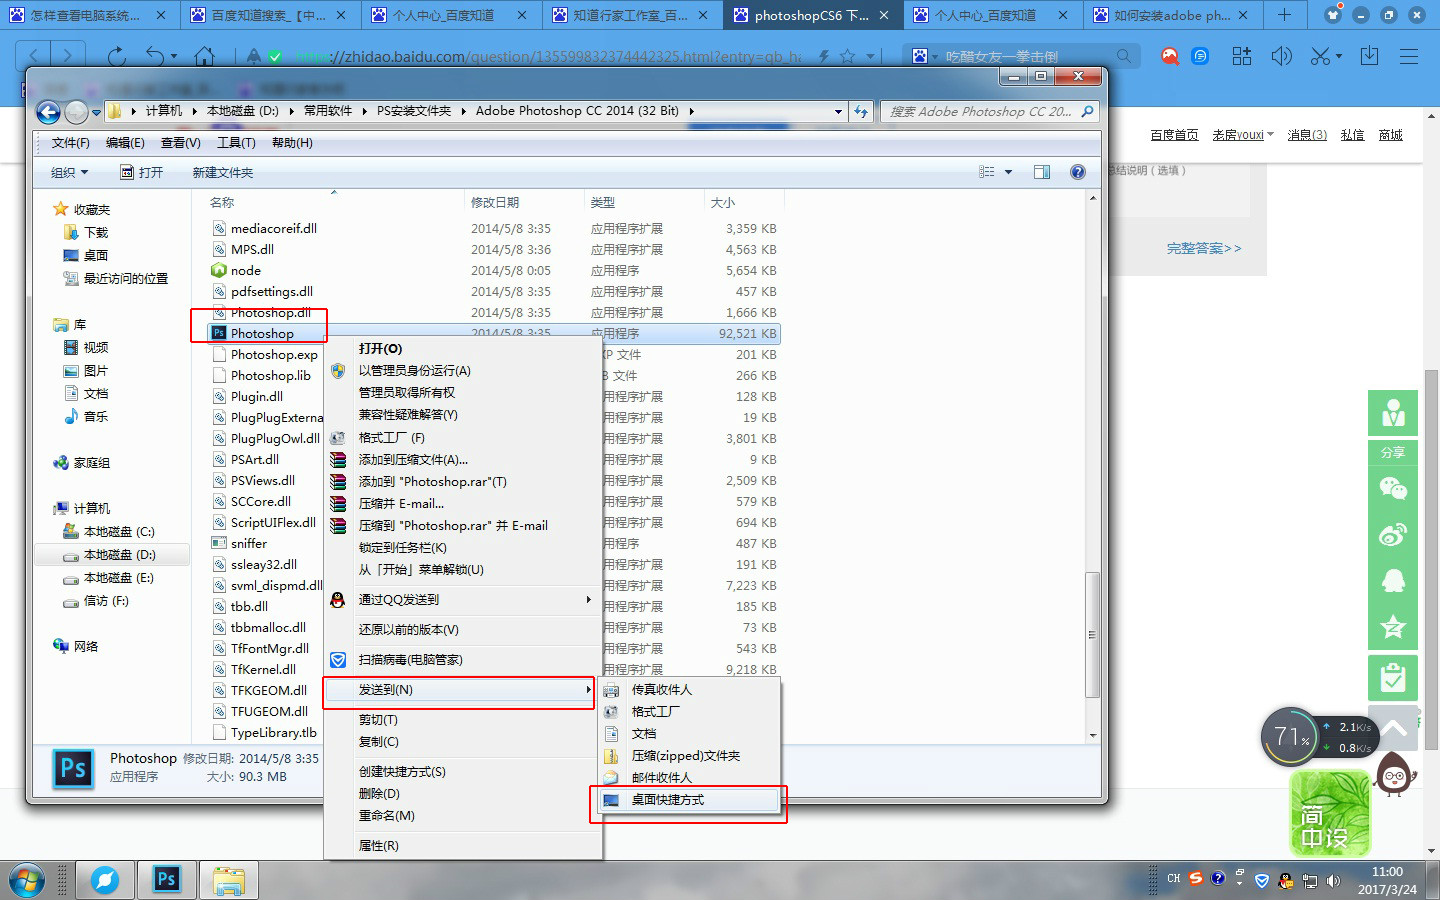
Task: Click the green clipboard check icon on the sidebar
Action: (1393, 678)
